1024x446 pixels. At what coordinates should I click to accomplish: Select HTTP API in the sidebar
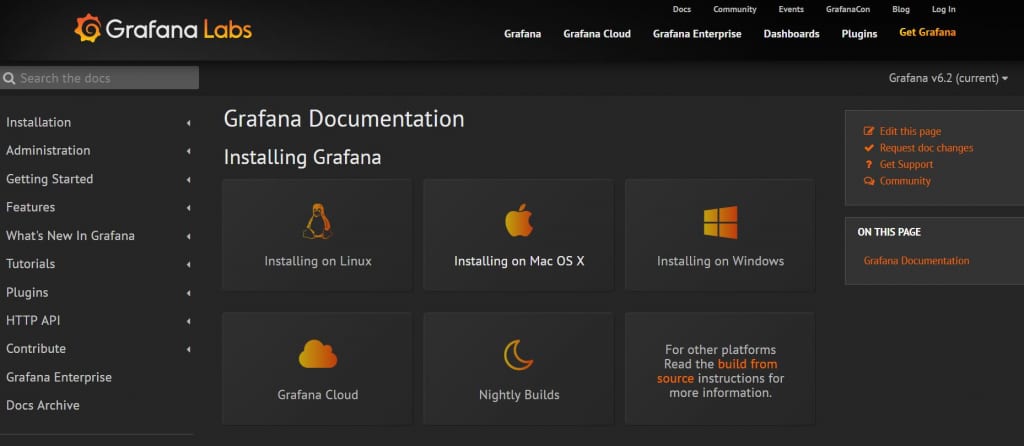coord(33,321)
